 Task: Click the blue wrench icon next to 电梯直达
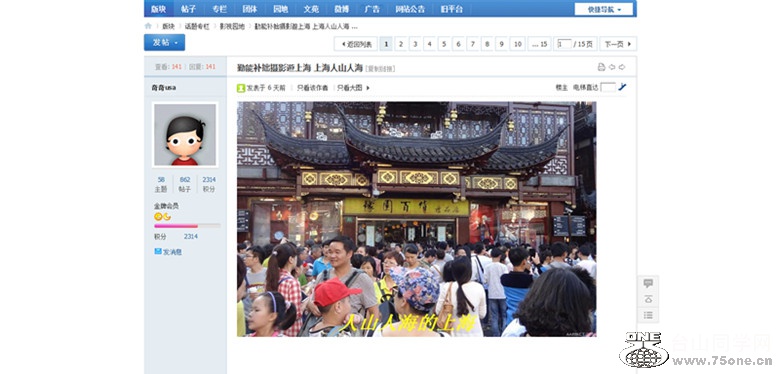[622, 87]
